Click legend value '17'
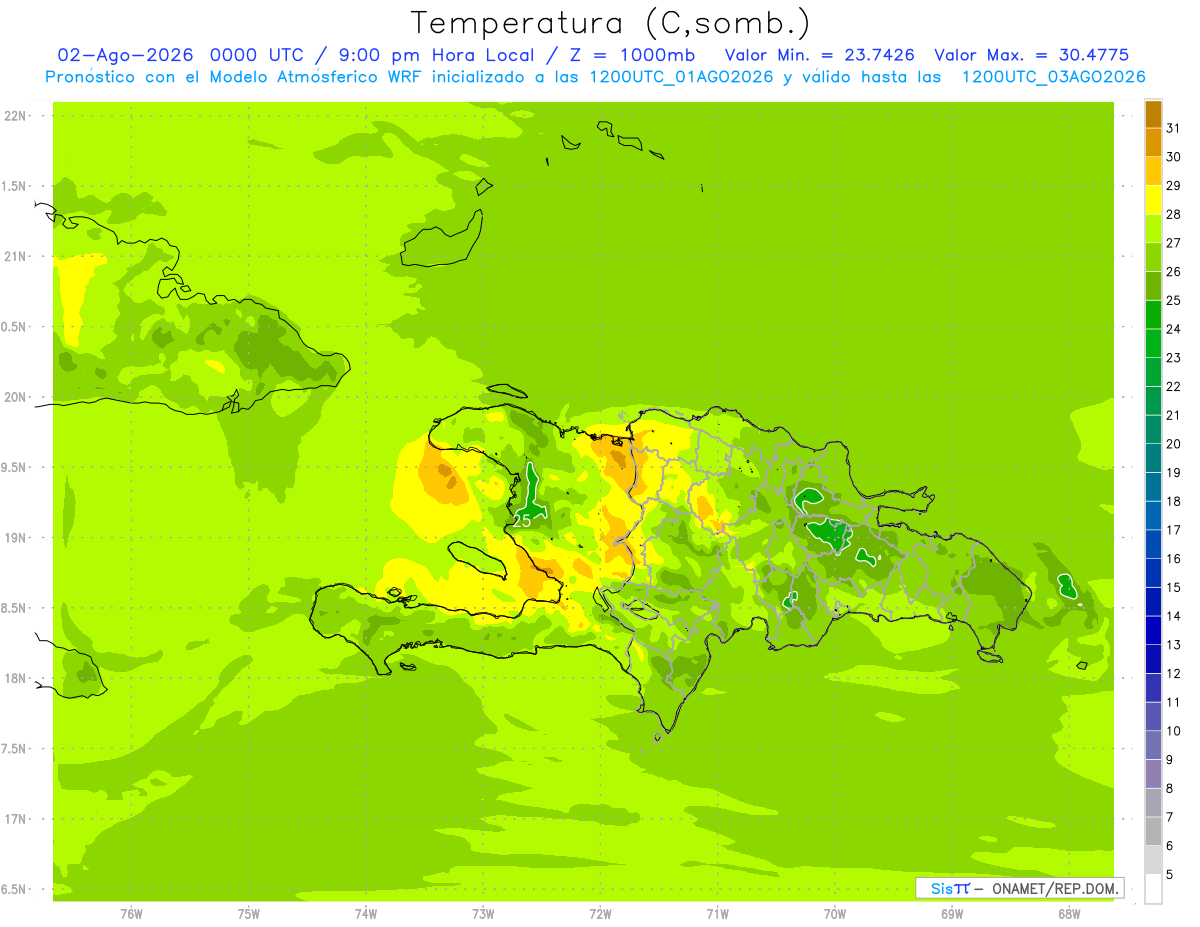This screenshot has height=927, width=1200. [x=1173, y=530]
